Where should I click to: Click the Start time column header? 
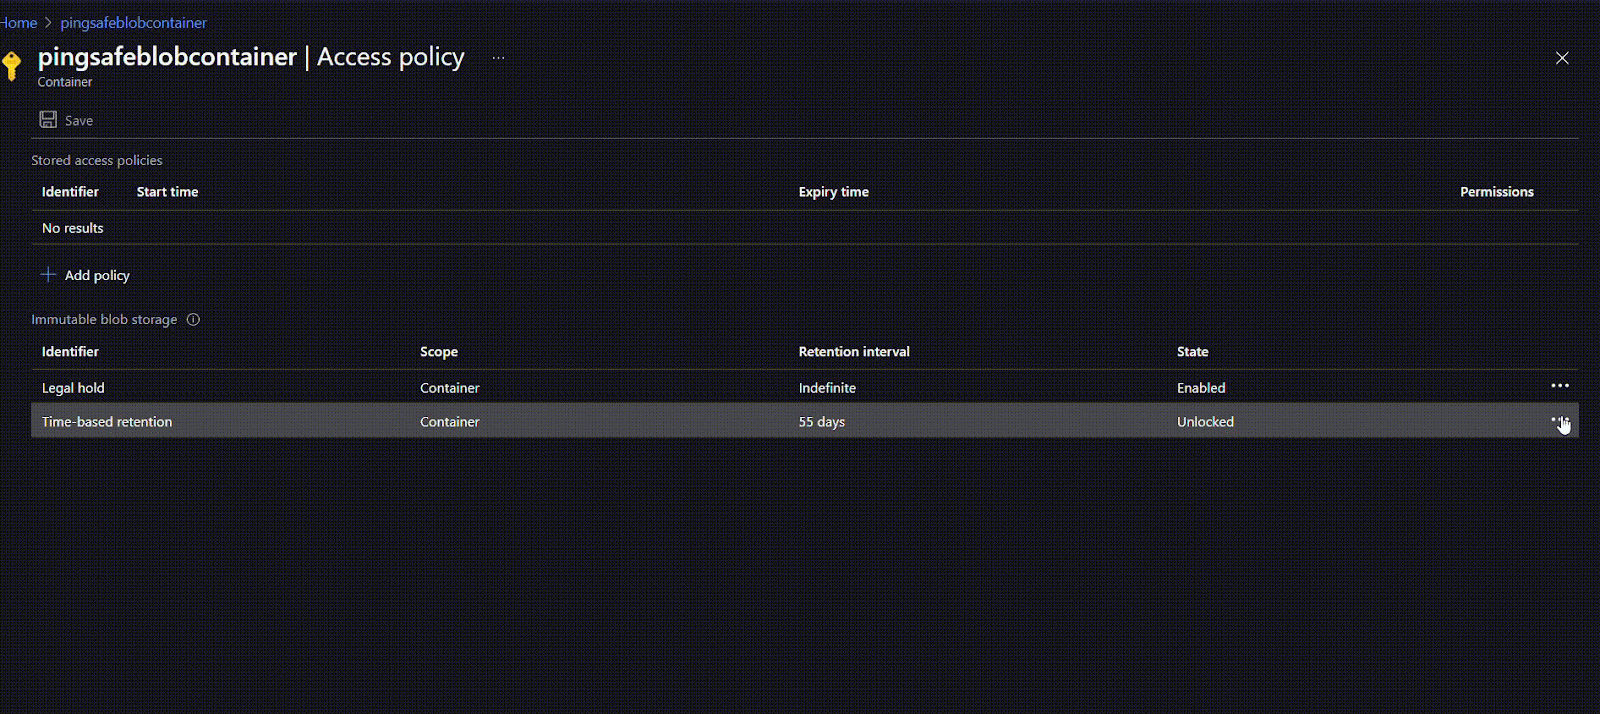coord(167,192)
